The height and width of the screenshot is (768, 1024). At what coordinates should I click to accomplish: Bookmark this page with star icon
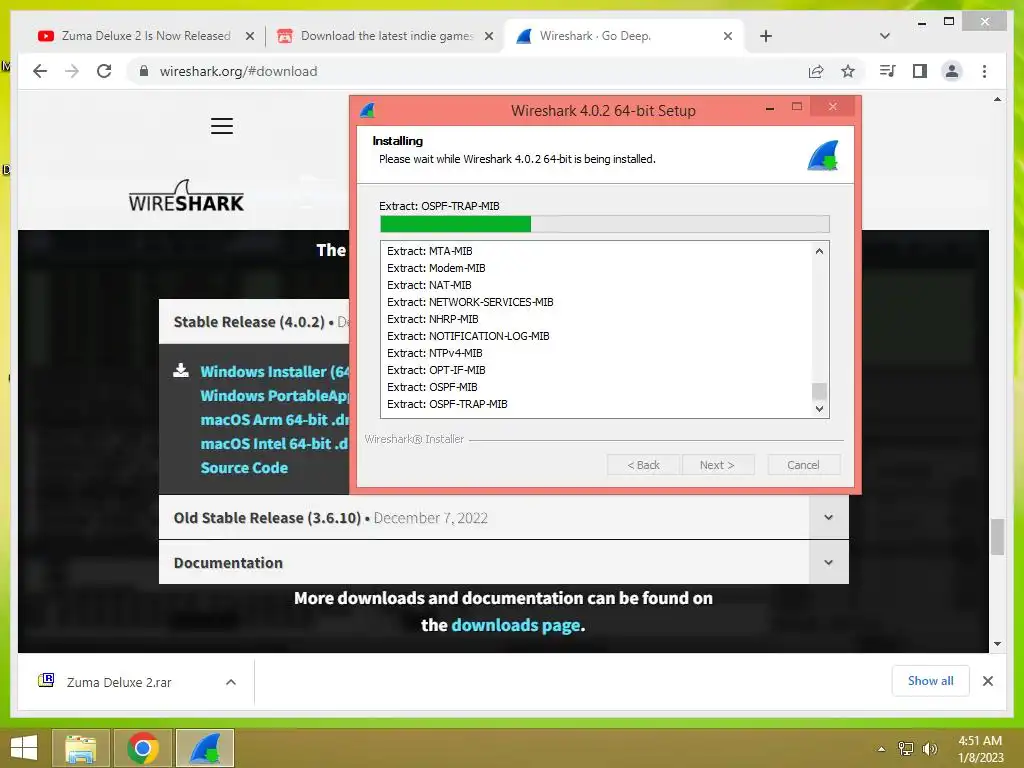point(848,71)
